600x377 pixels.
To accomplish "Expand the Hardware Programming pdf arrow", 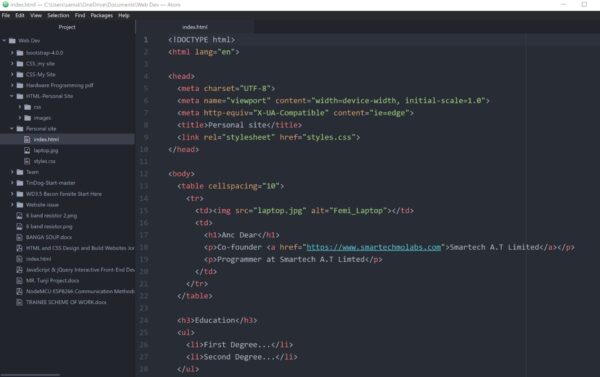I will point(12,85).
